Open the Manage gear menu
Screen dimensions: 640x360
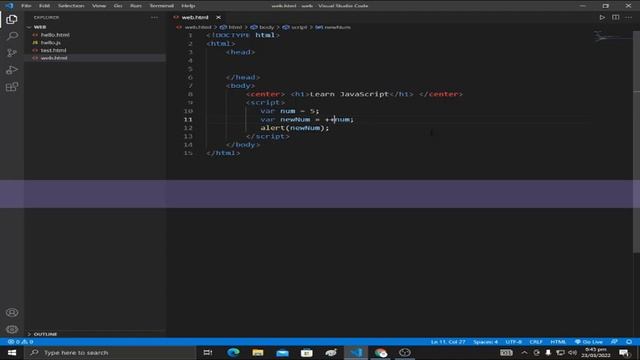pyautogui.click(x=12, y=329)
